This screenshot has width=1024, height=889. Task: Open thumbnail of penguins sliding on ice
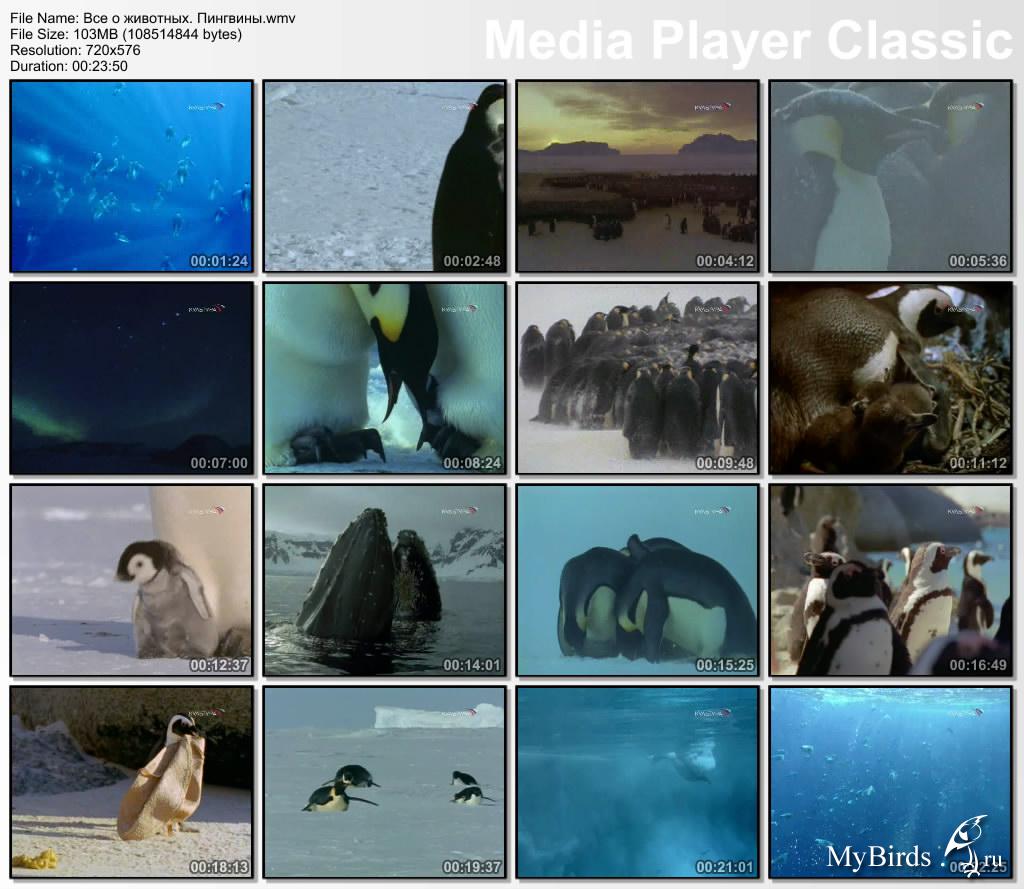tap(384, 782)
